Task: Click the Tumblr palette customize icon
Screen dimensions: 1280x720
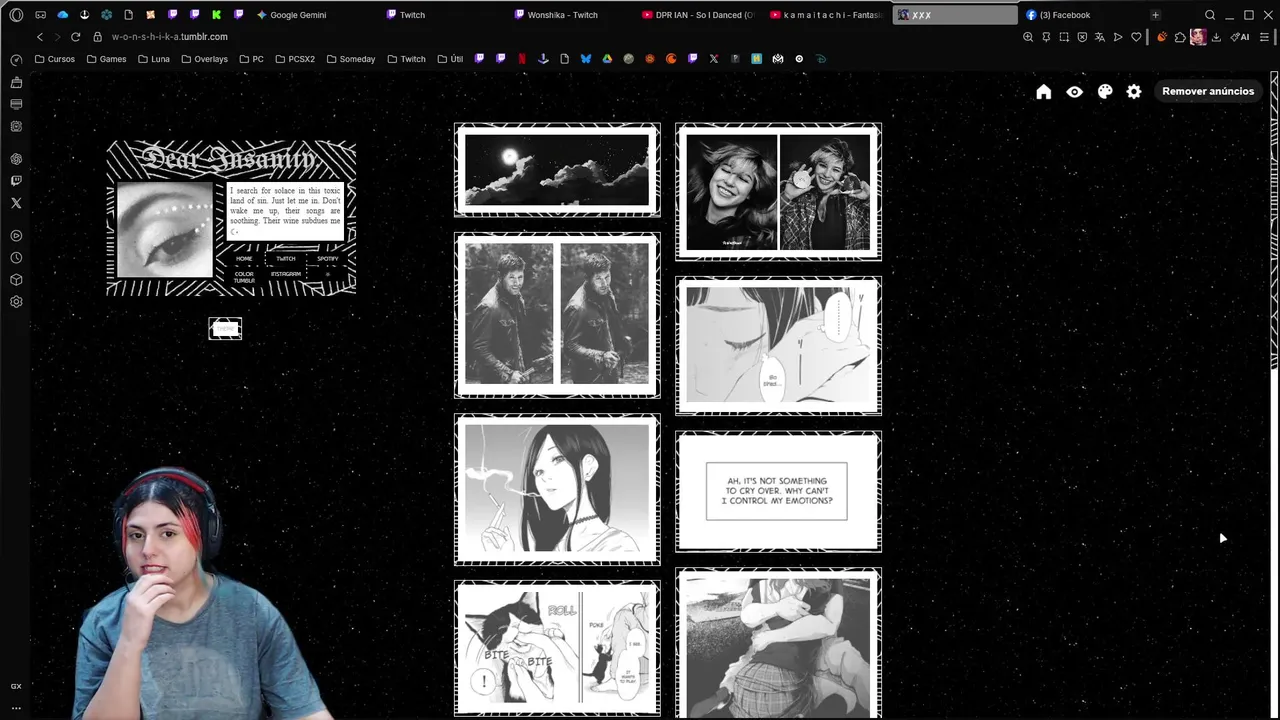Action: (x=1105, y=91)
